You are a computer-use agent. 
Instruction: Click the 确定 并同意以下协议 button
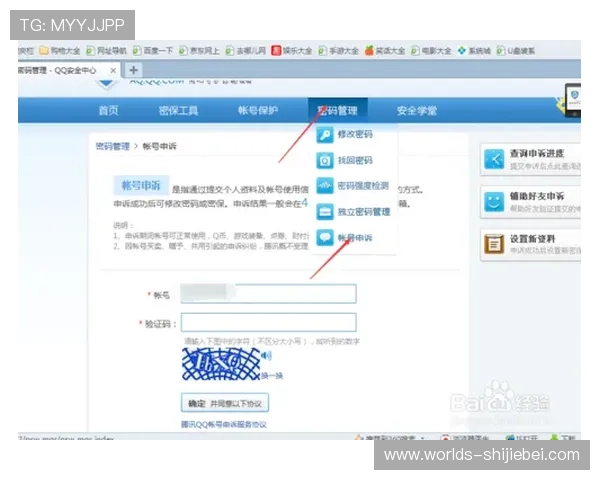click(225, 403)
